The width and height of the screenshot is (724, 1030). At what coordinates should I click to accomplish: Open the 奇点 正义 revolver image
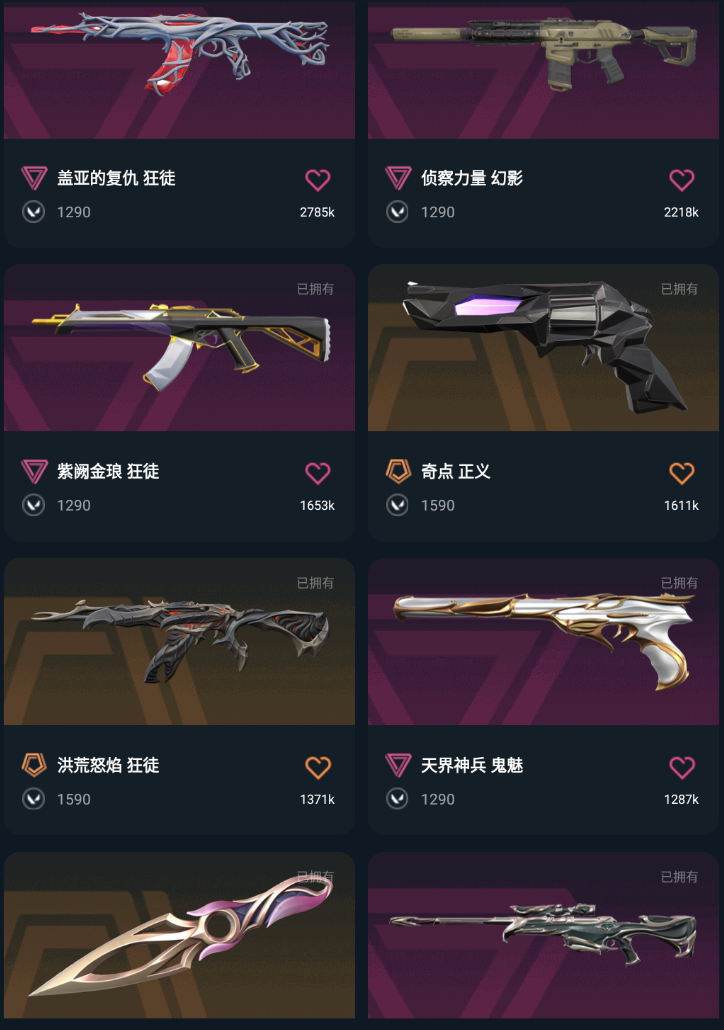543,347
